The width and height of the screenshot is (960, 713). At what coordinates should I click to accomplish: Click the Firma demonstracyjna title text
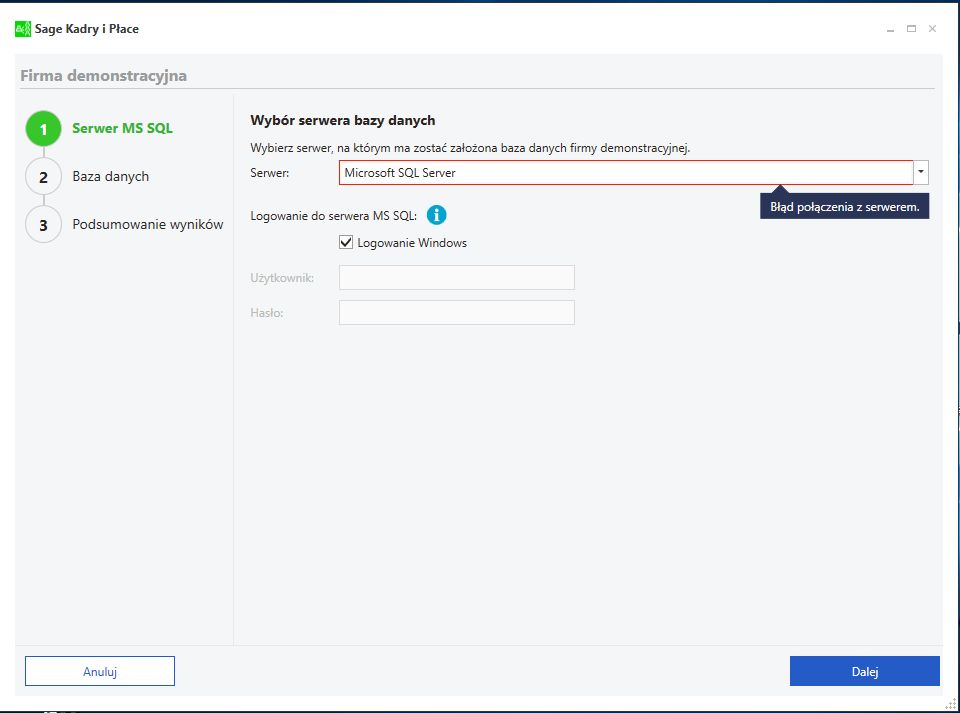[103, 76]
